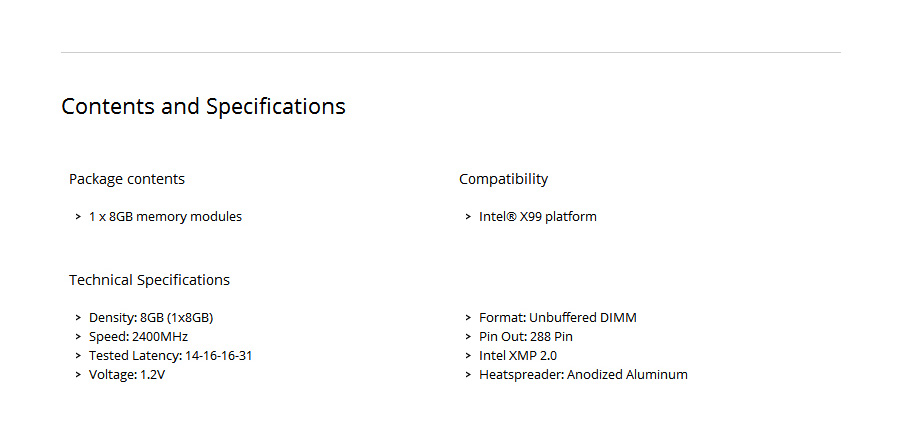Select the 1 x 8GB memory modules text
The width and height of the screenshot is (900, 429).
[x=165, y=217]
